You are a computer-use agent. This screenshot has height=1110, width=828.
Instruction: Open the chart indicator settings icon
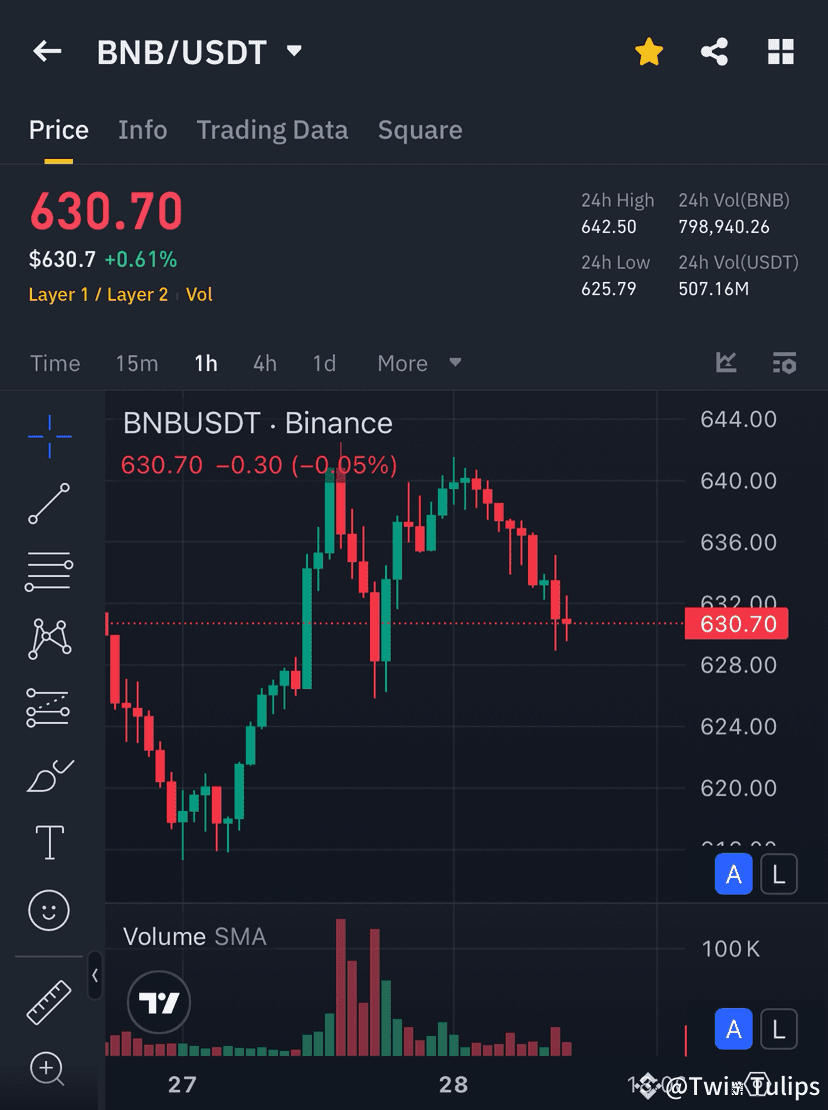(x=785, y=363)
